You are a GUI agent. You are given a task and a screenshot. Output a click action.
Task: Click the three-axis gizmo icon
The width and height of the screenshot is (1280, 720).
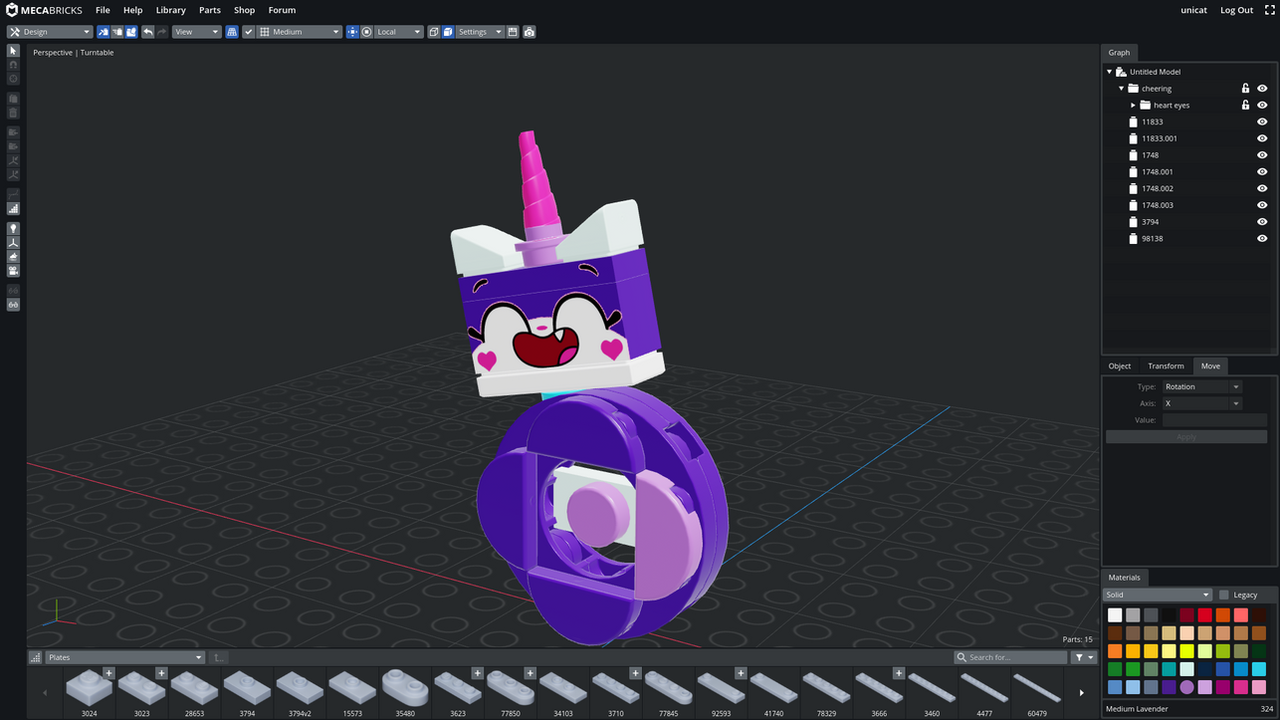pyautogui.click(x=13, y=243)
